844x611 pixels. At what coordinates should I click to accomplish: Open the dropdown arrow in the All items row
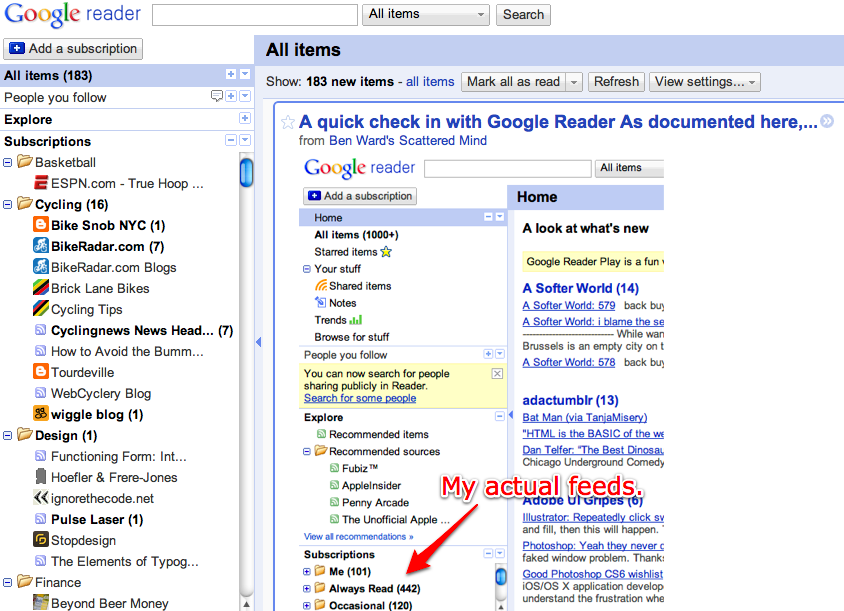tap(245, 74)
